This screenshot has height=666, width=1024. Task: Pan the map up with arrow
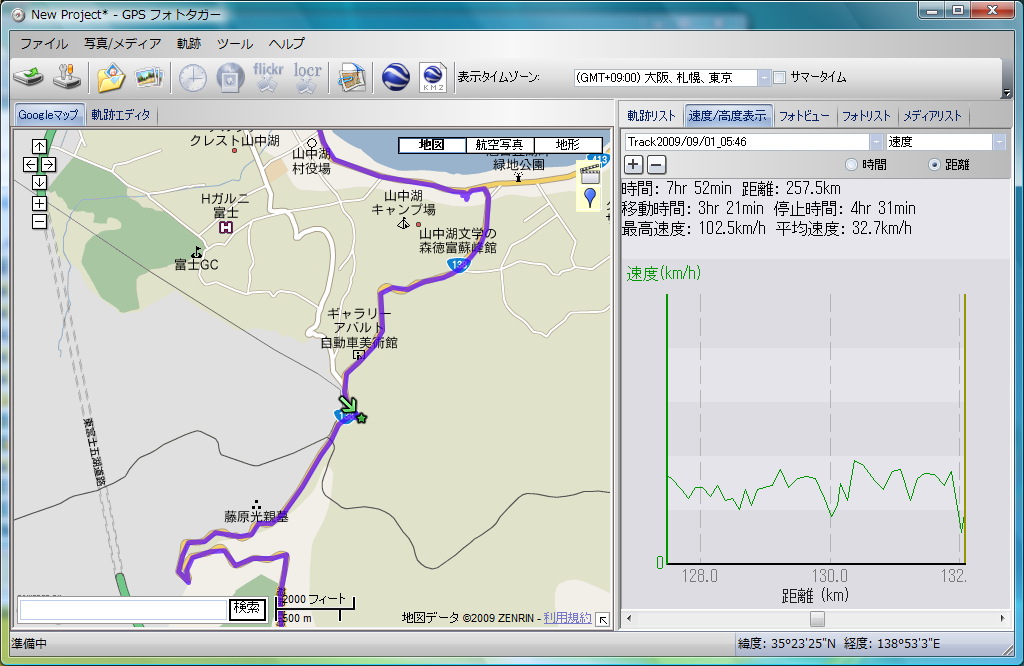[x=39, y=146]
